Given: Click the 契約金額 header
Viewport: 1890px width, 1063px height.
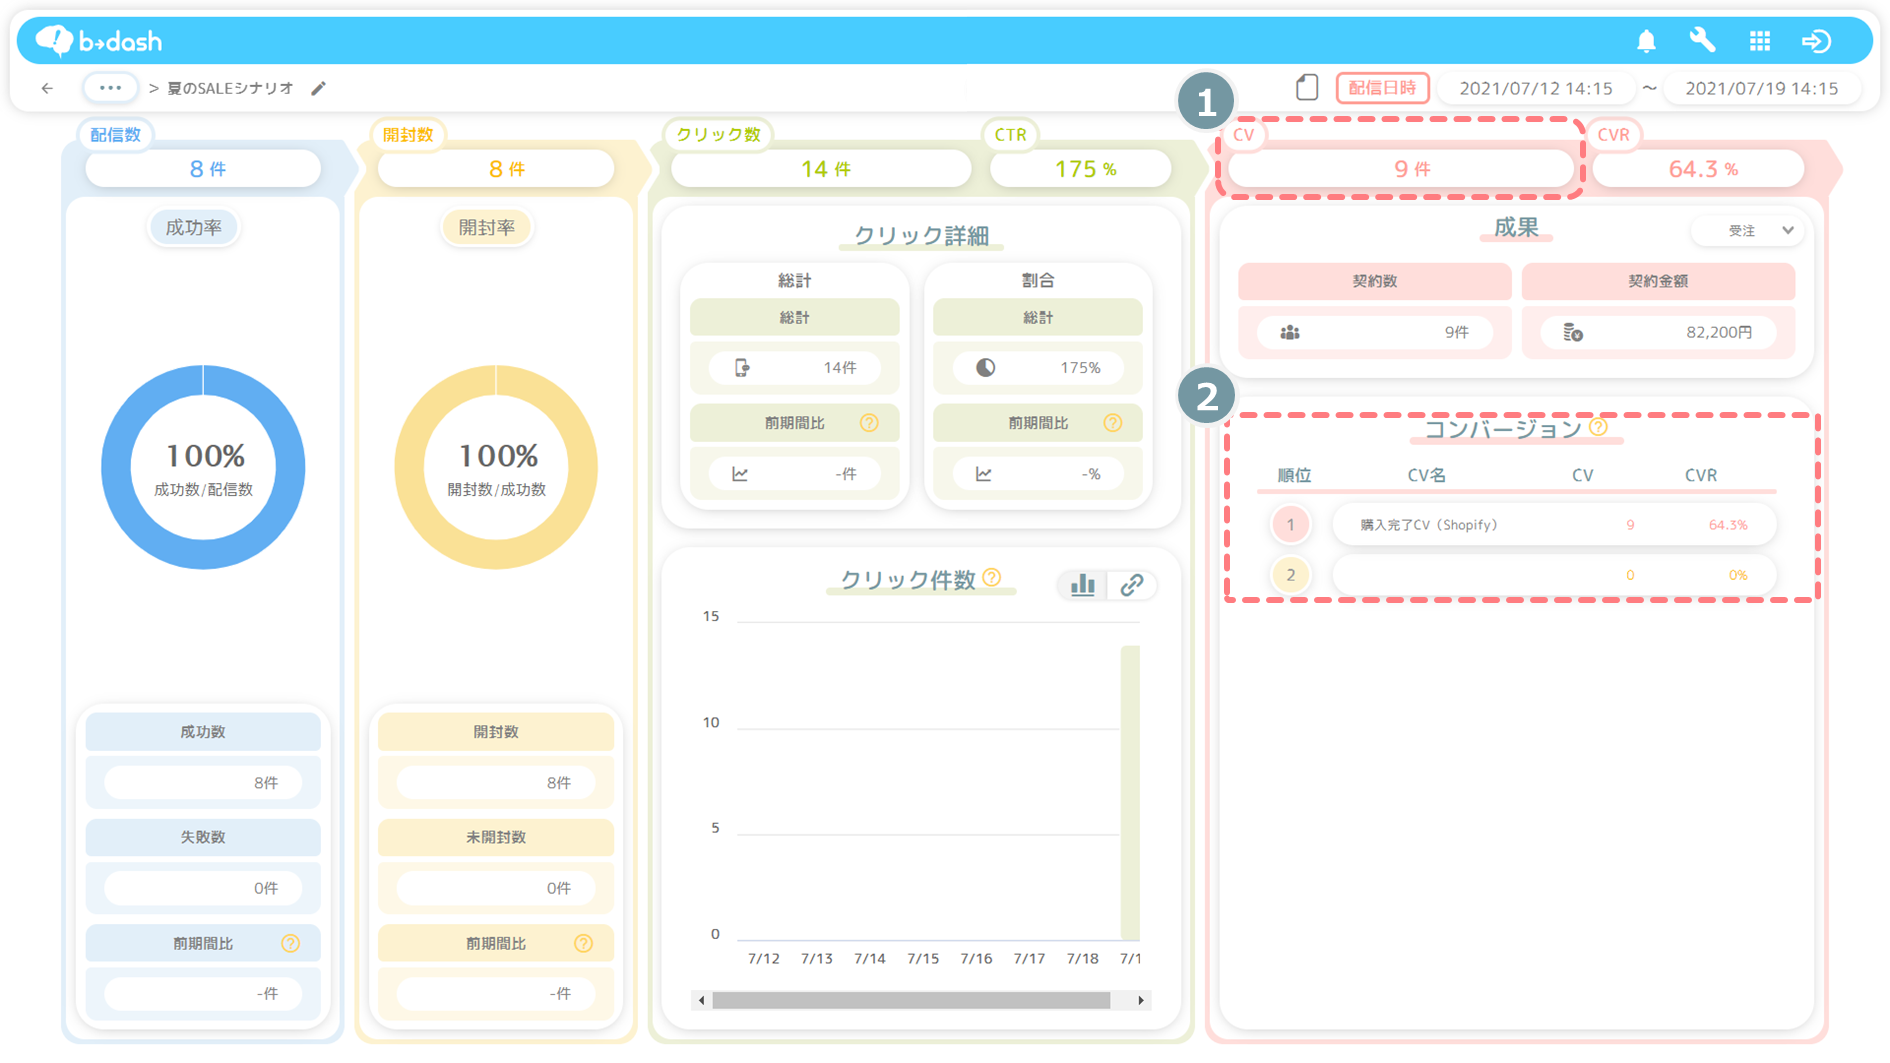Looking at the screenshot, I should click(x=1658, y=281).
